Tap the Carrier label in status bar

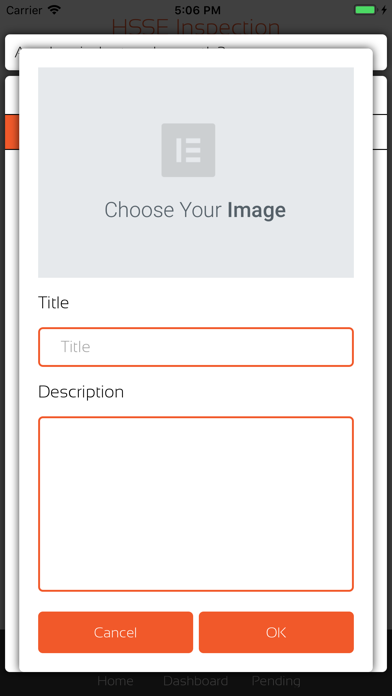click(24, 10)
